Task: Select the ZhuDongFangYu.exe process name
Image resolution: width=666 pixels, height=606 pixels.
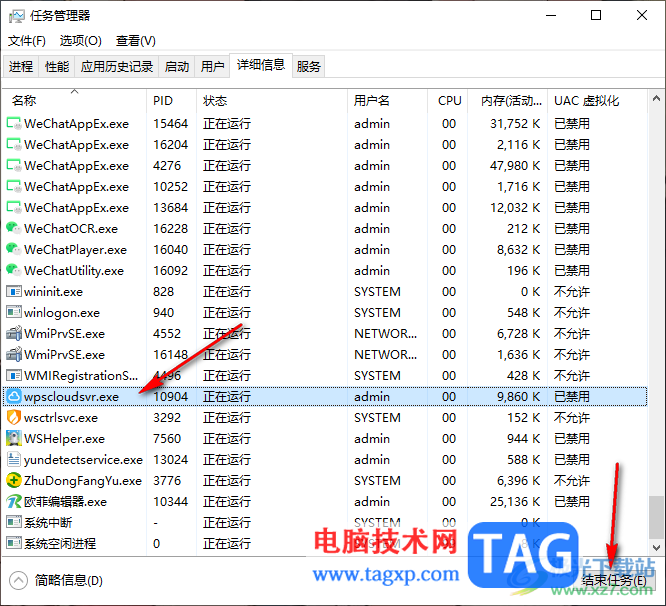Action: pos(83,480)
